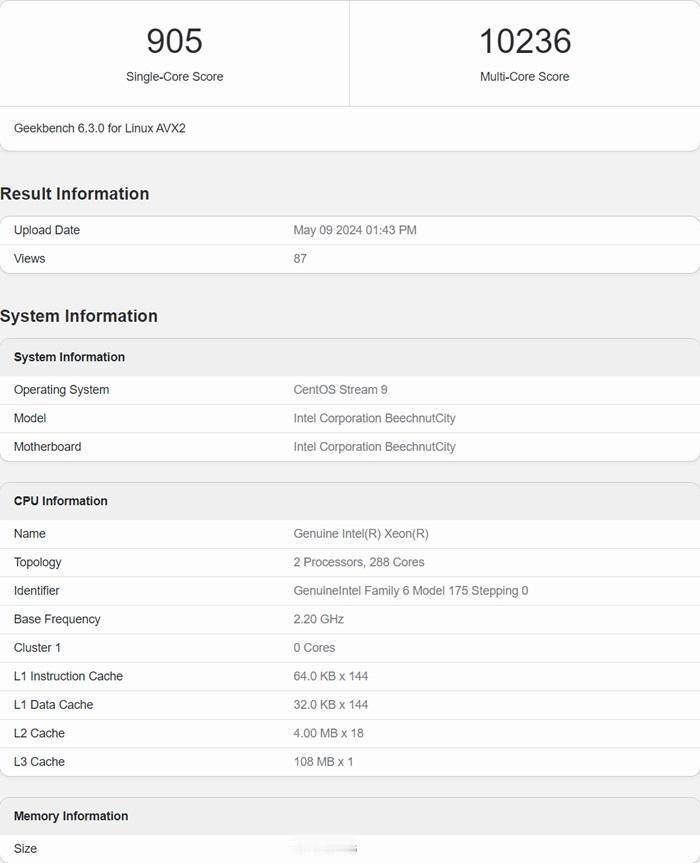700x863 pixels.
Task: Click the Base Frequency label
Action: click(57, 620)
